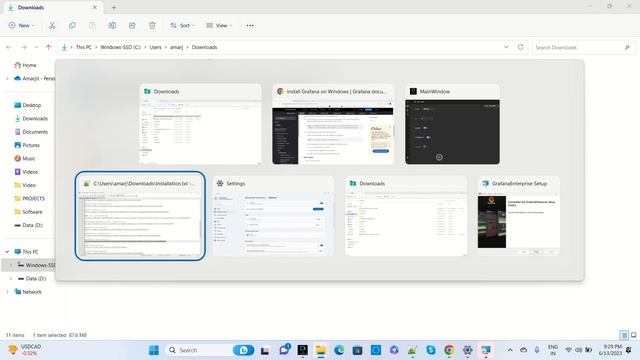Click the Delete trash icon in toolbar
Screen dimensions: 640x360
152,25
